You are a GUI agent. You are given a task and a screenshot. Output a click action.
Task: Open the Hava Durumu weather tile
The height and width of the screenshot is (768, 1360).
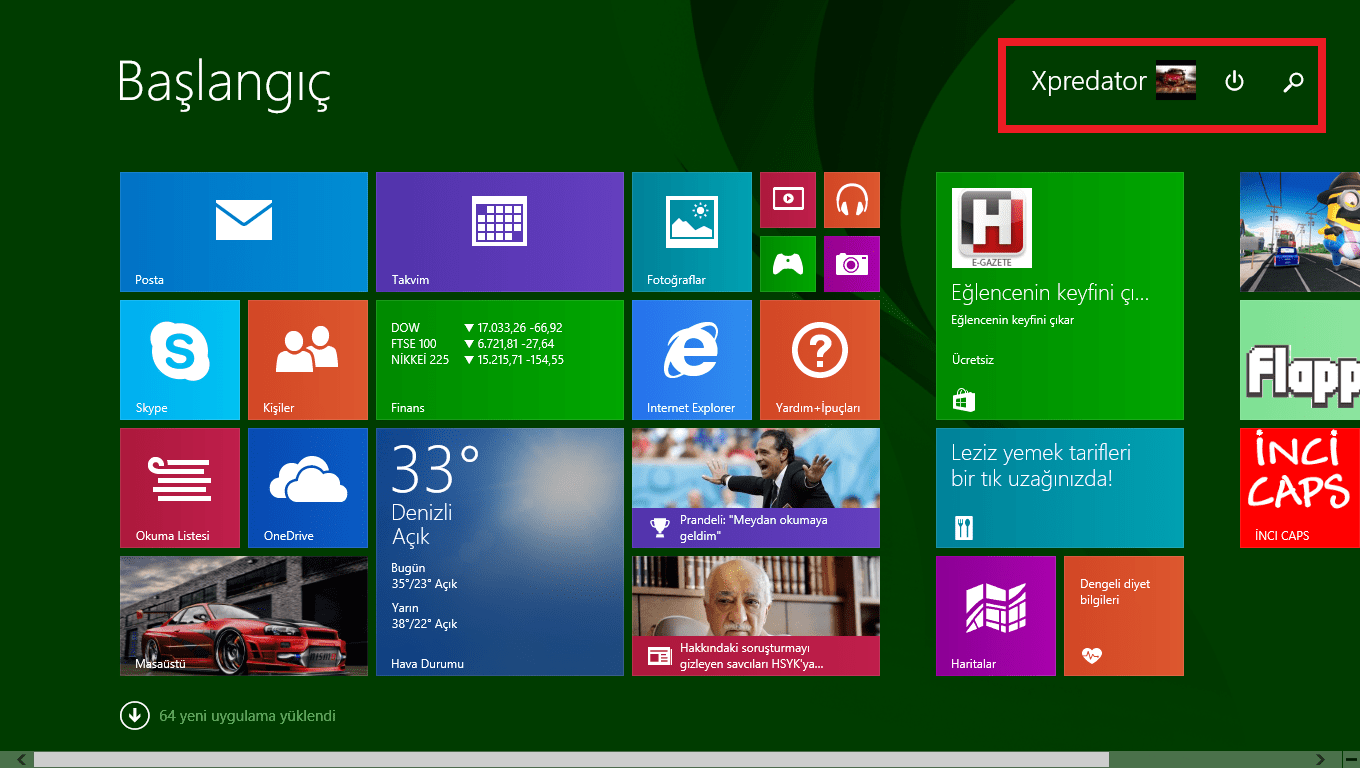tap(500, 552)
